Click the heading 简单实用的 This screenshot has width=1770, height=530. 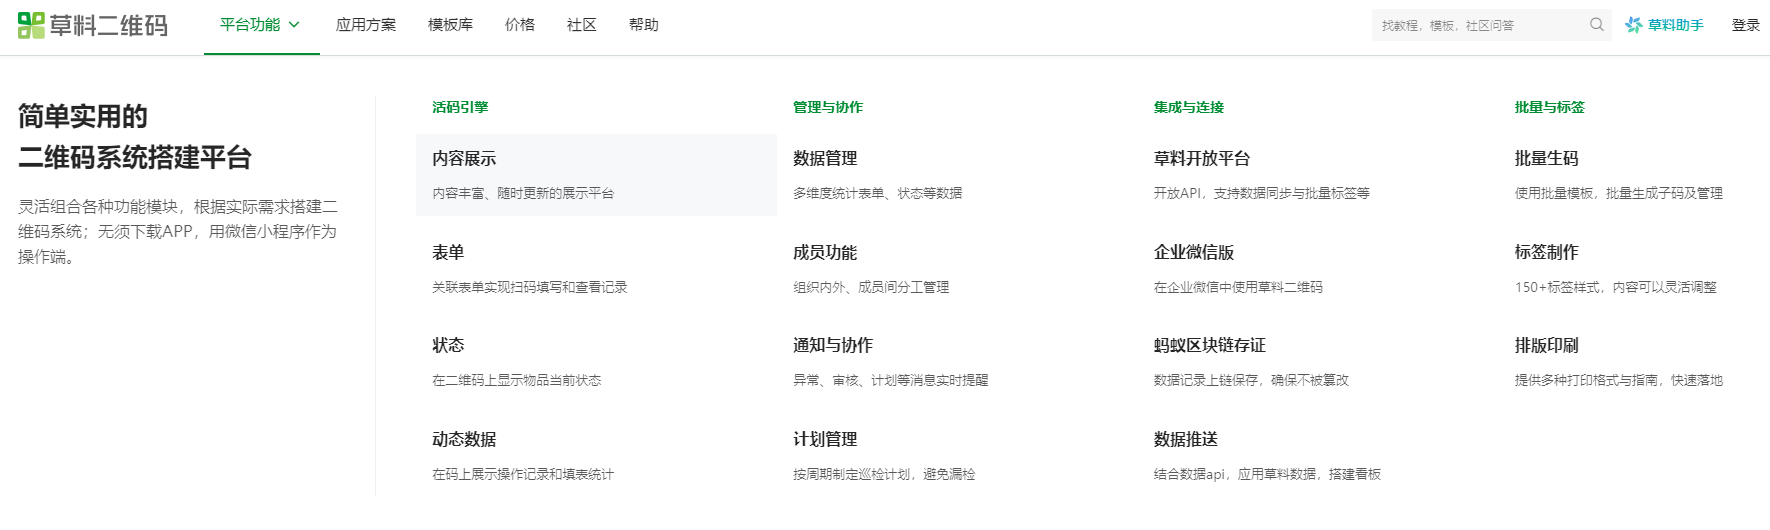(x=83, y=117)
